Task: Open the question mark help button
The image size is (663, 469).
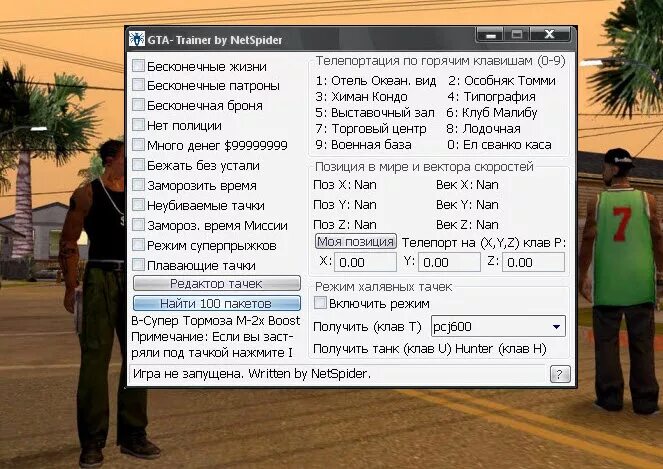Action: click(x=560, y=374)
